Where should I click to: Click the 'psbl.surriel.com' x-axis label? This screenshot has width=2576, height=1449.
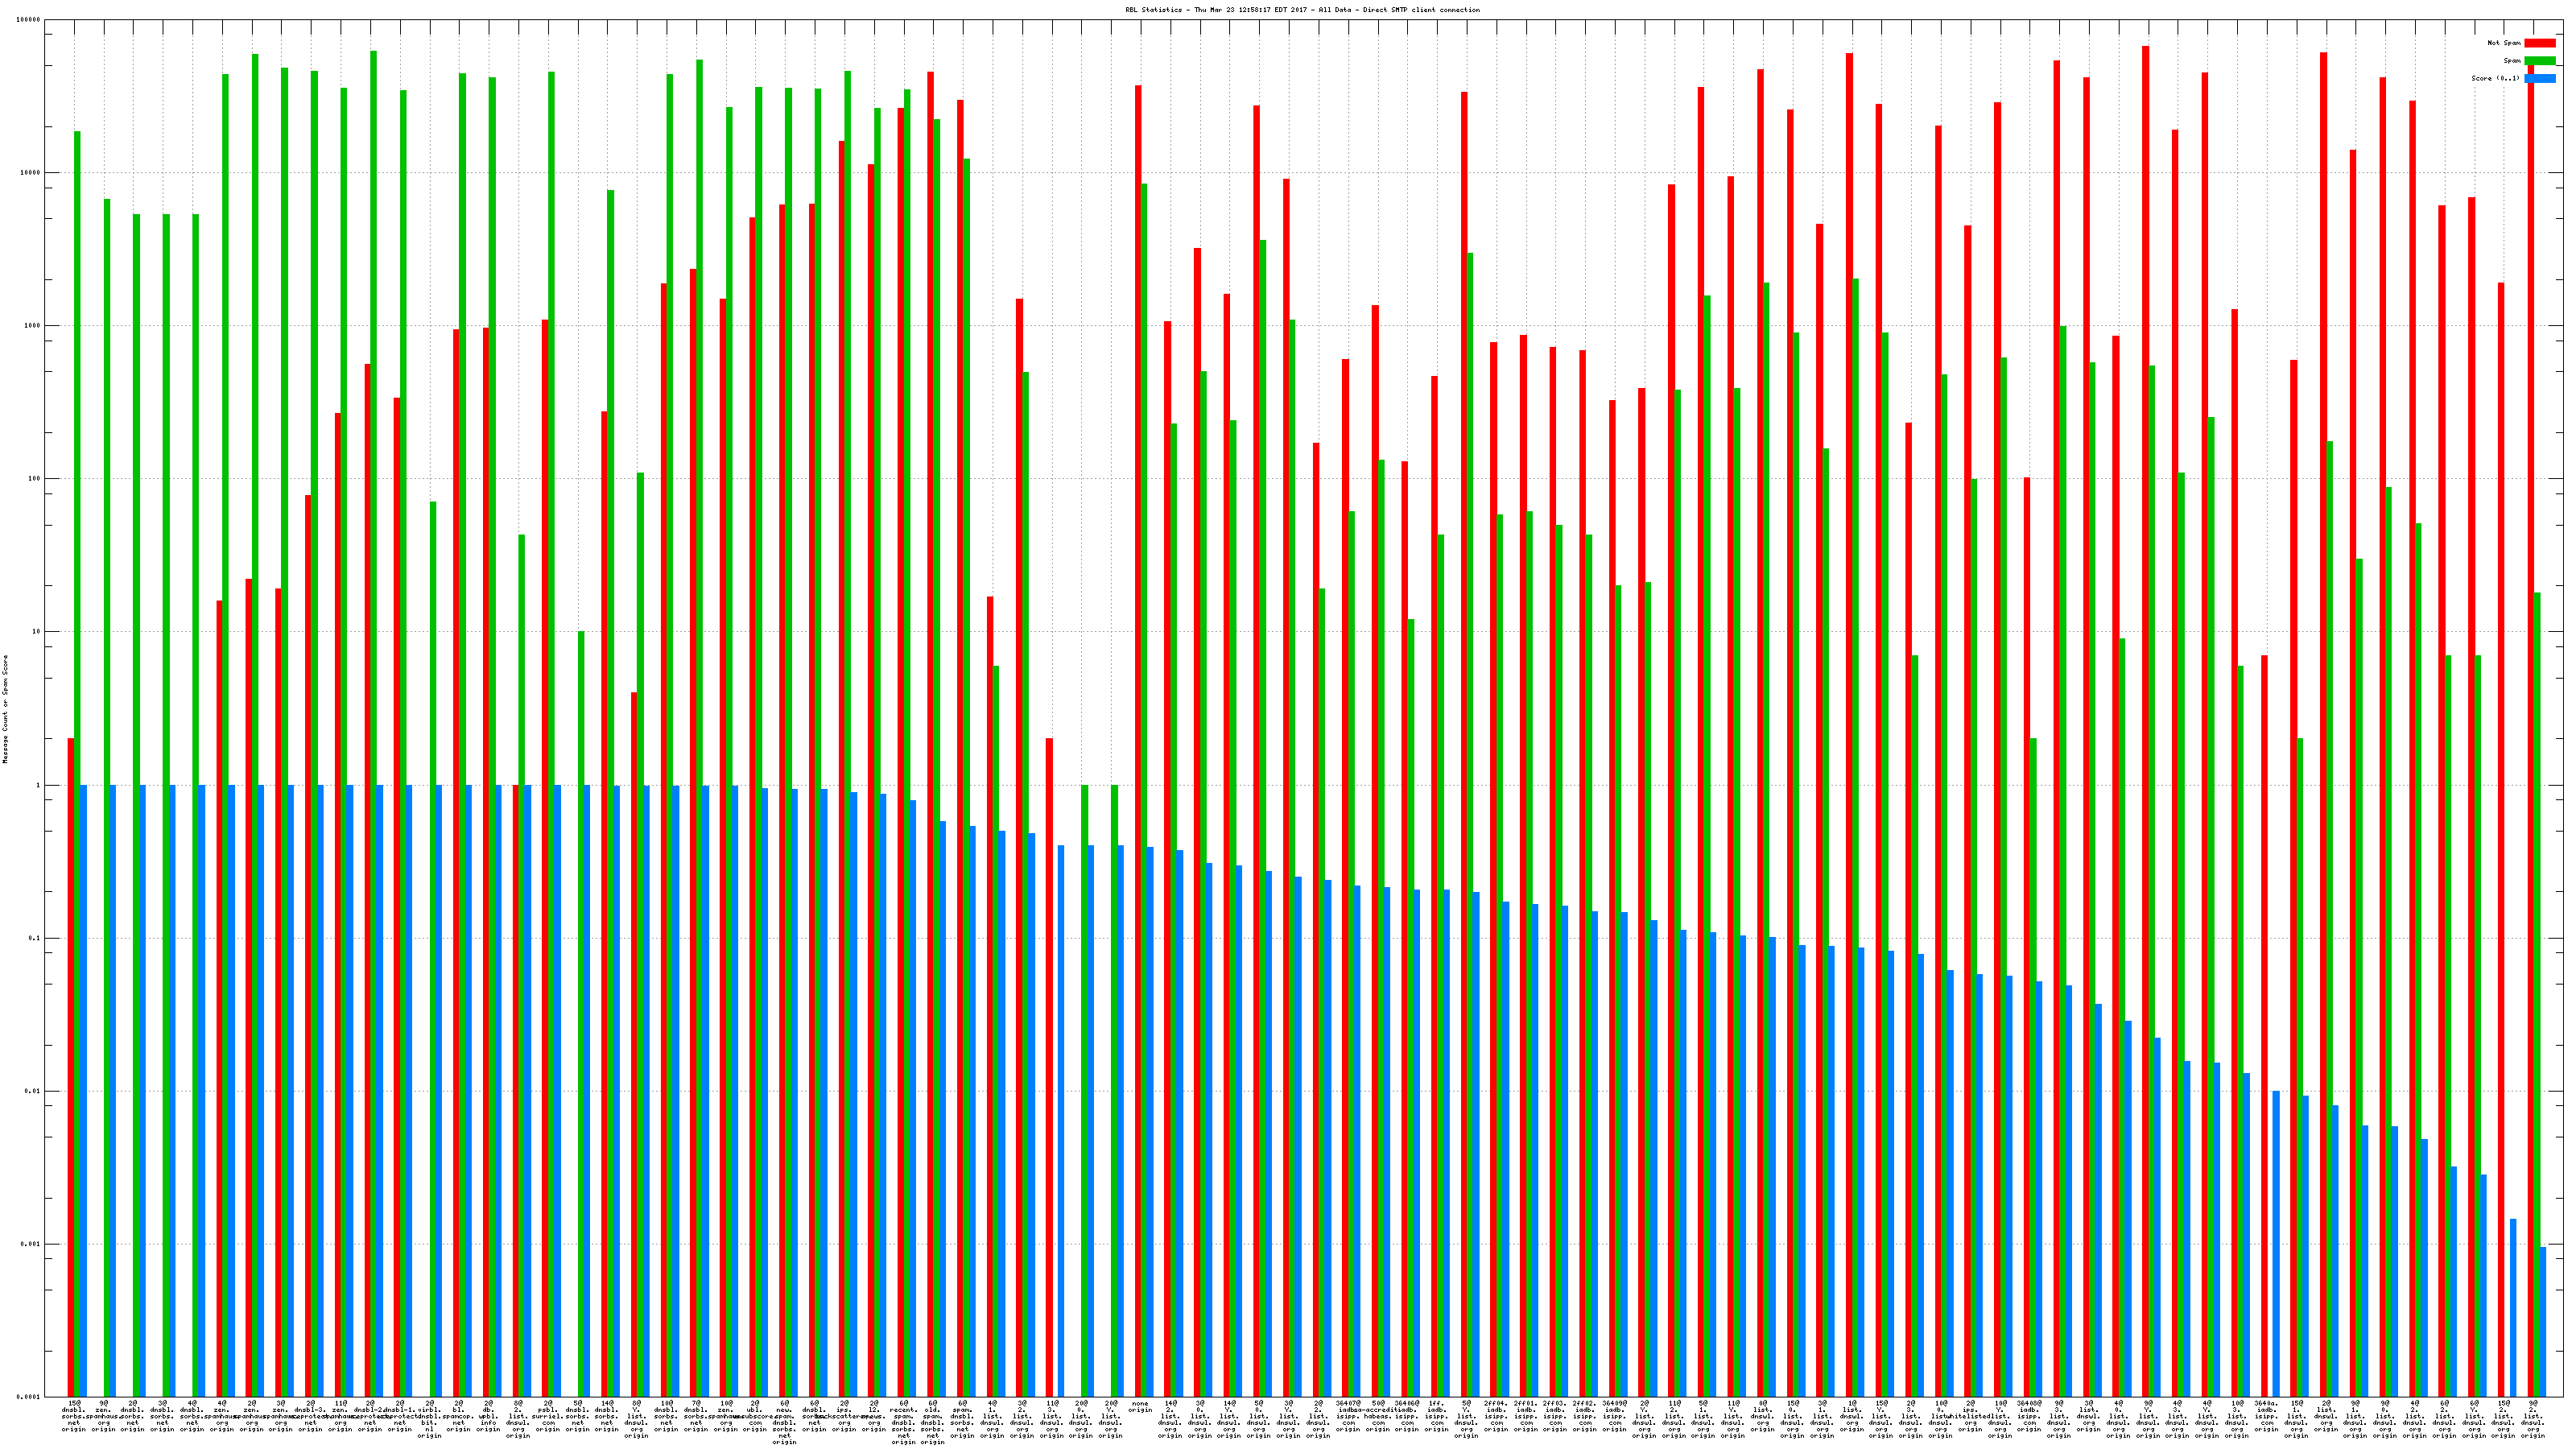tap(548, 1416)
